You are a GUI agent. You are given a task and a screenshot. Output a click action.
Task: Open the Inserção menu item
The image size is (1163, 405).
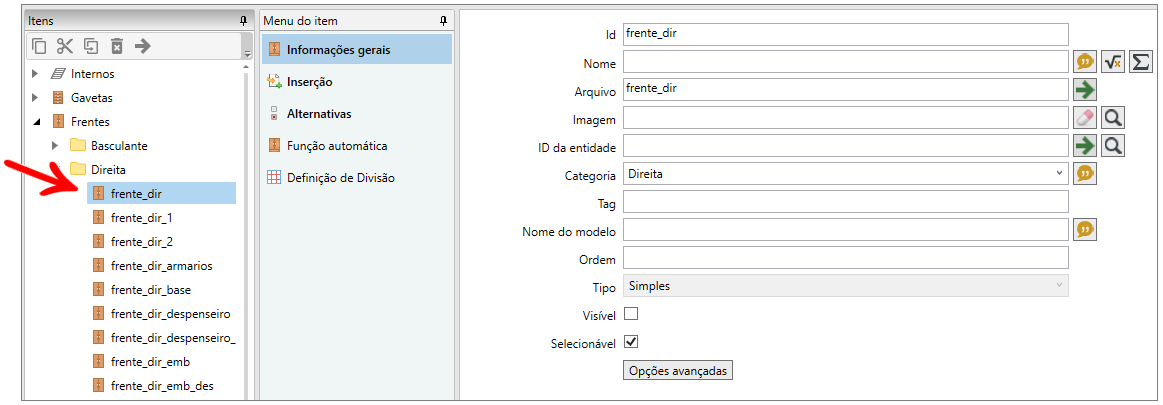click(x=309, y=82)
